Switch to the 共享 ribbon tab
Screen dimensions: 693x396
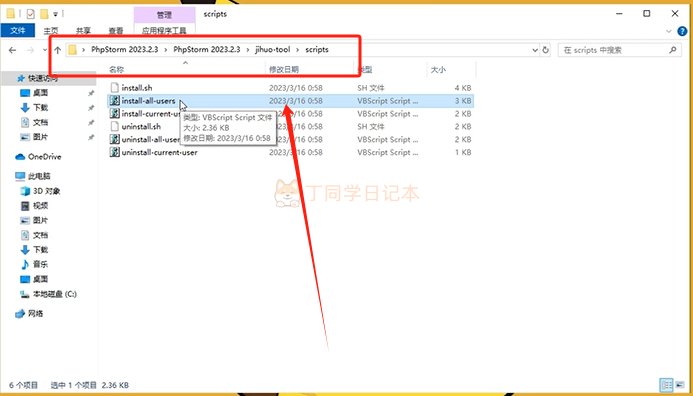[83, 31]
